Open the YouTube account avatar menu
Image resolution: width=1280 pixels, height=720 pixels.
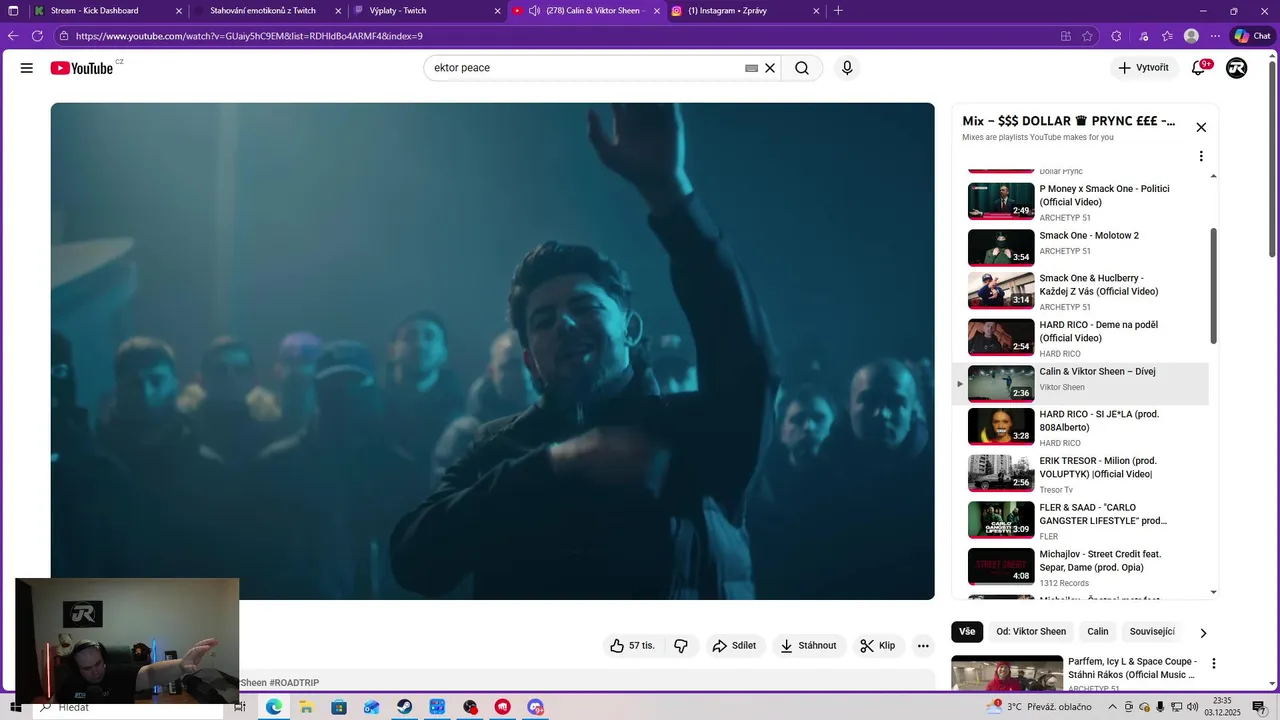click(x=1237, y=68)
